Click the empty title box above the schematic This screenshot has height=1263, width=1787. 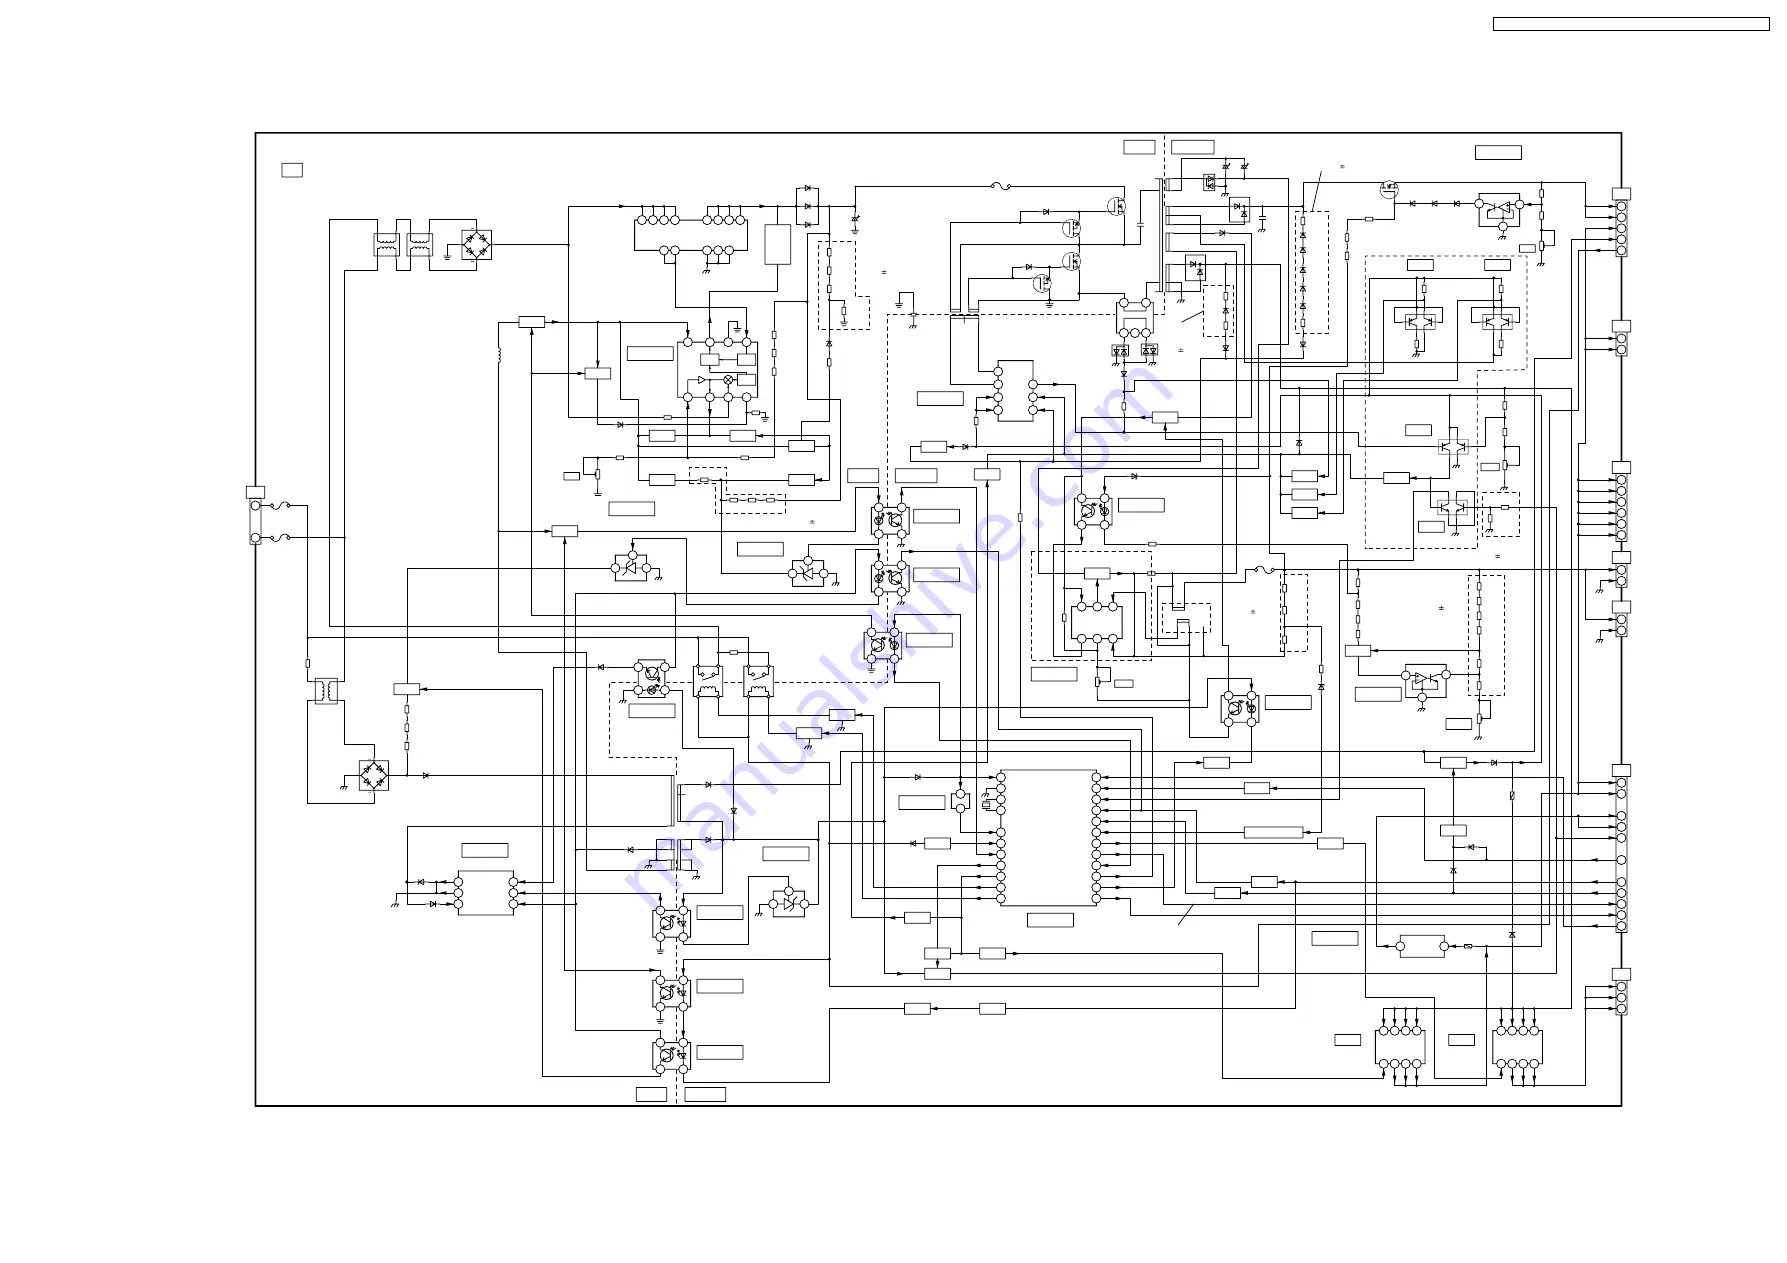click(x=1631, y=24)
